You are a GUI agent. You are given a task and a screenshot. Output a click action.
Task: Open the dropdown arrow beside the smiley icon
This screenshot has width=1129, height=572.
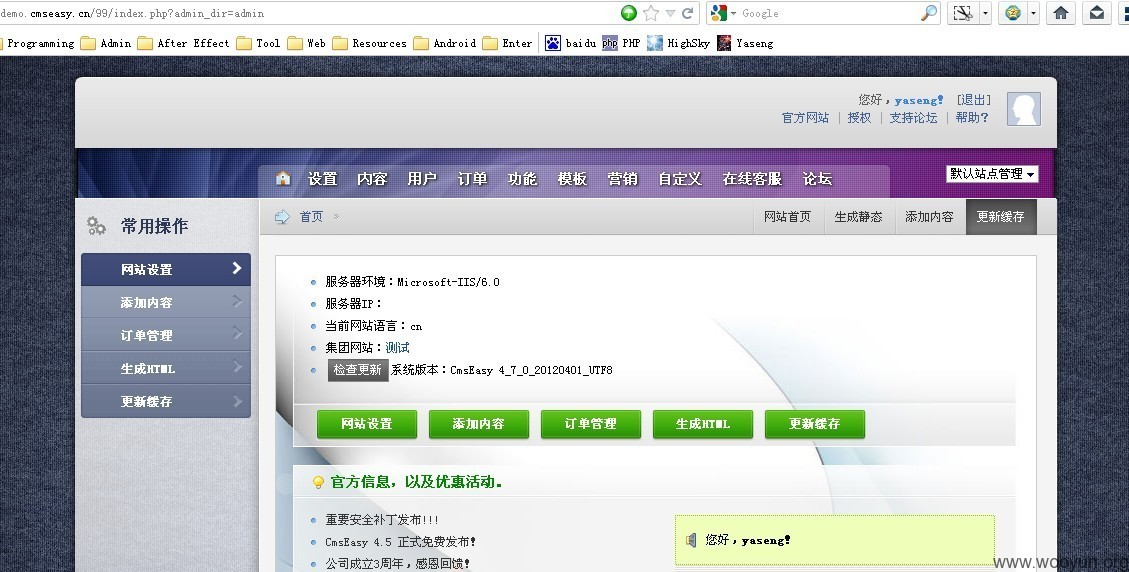point(1033,13)
